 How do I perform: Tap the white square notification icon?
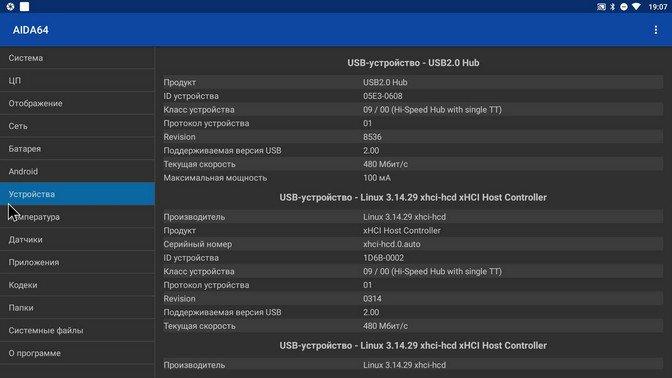point(24,6)
